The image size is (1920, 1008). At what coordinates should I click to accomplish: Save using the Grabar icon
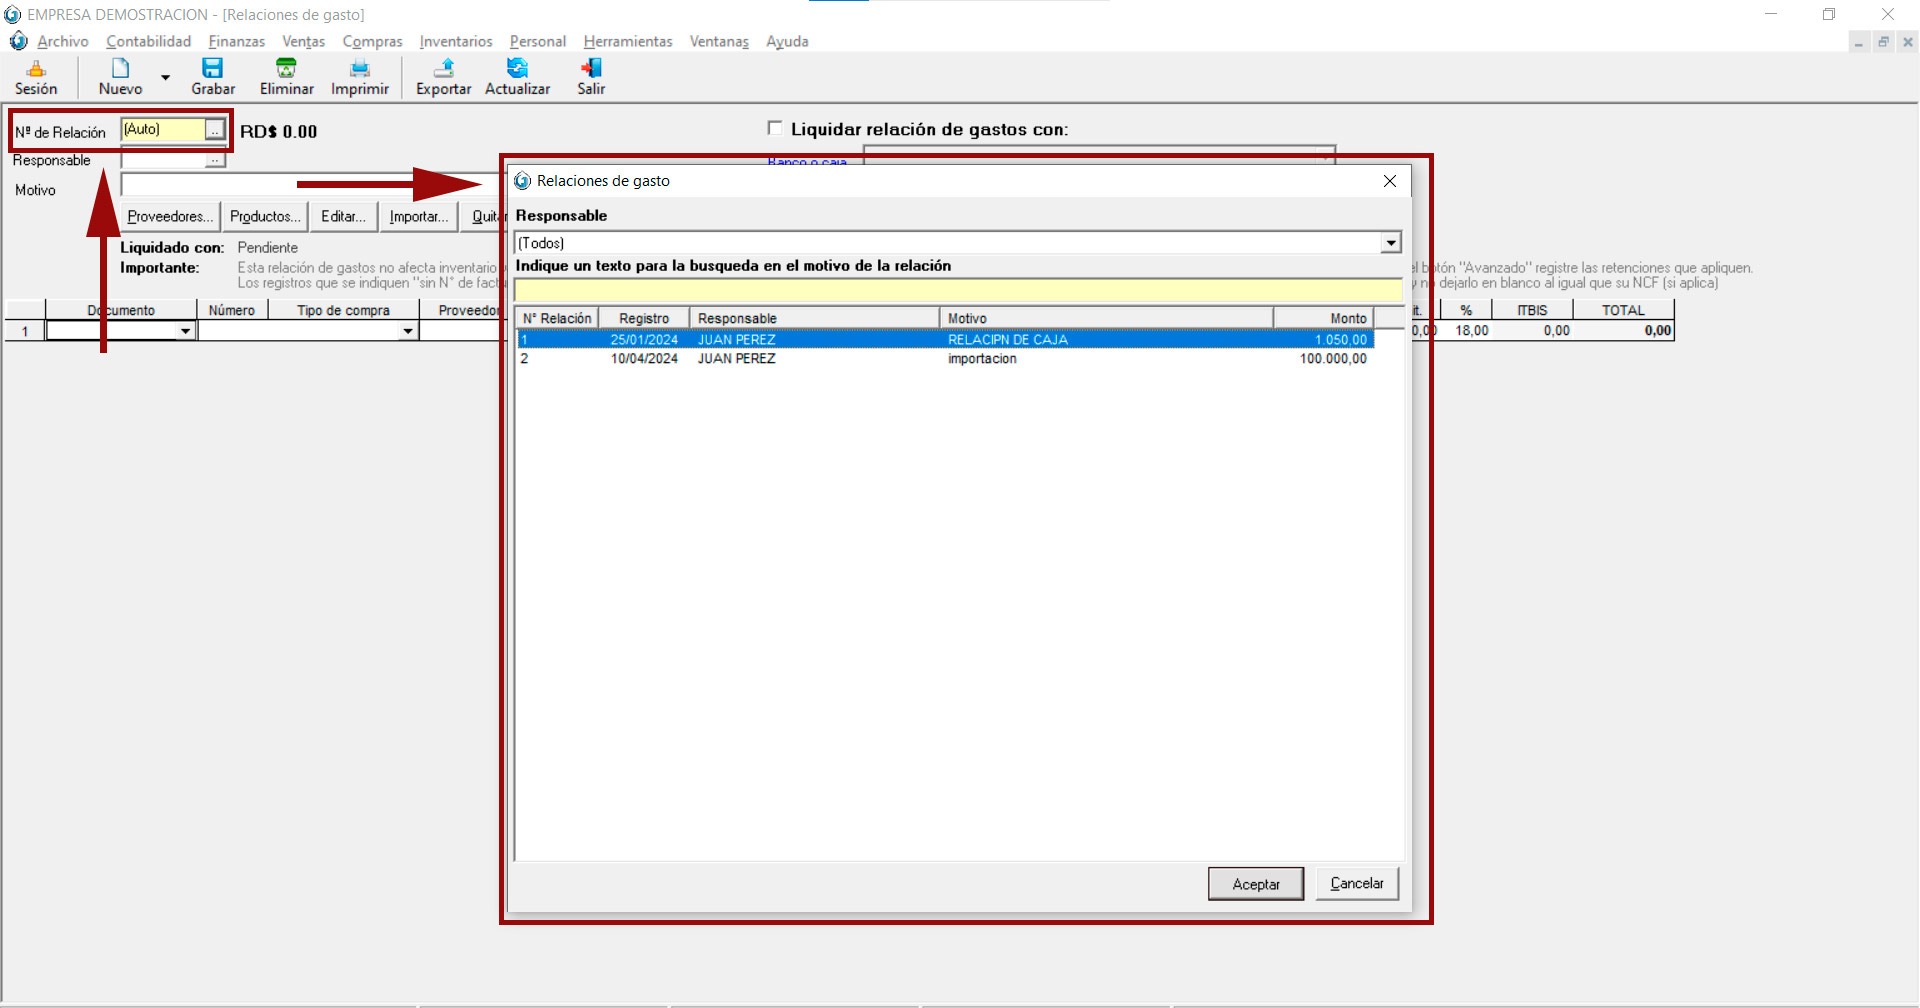(x=213, y=77)
